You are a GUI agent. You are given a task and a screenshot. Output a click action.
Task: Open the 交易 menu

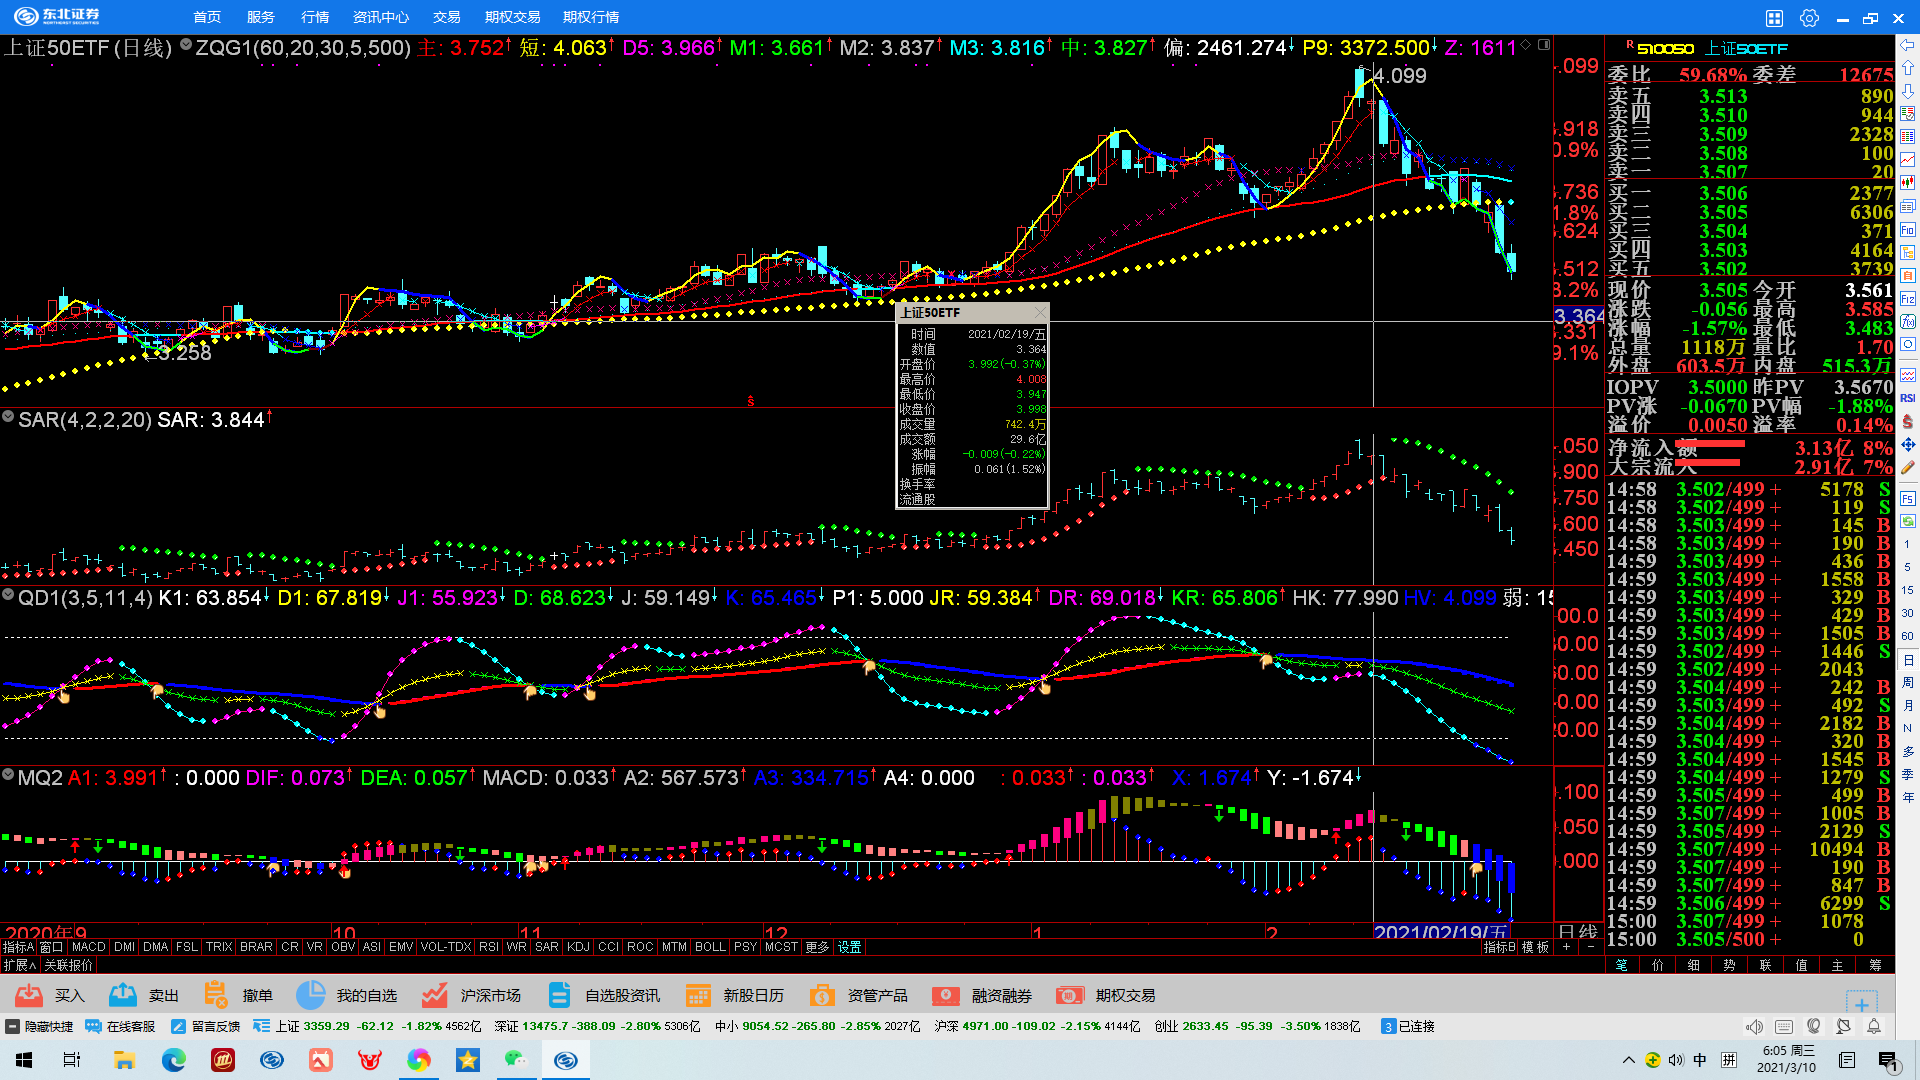click(446, 17)
